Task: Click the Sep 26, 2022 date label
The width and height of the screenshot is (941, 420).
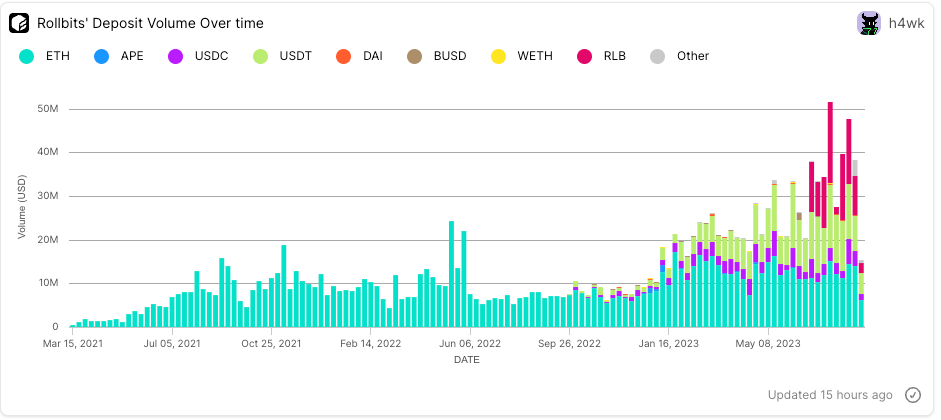Action: tap(569, 344)
